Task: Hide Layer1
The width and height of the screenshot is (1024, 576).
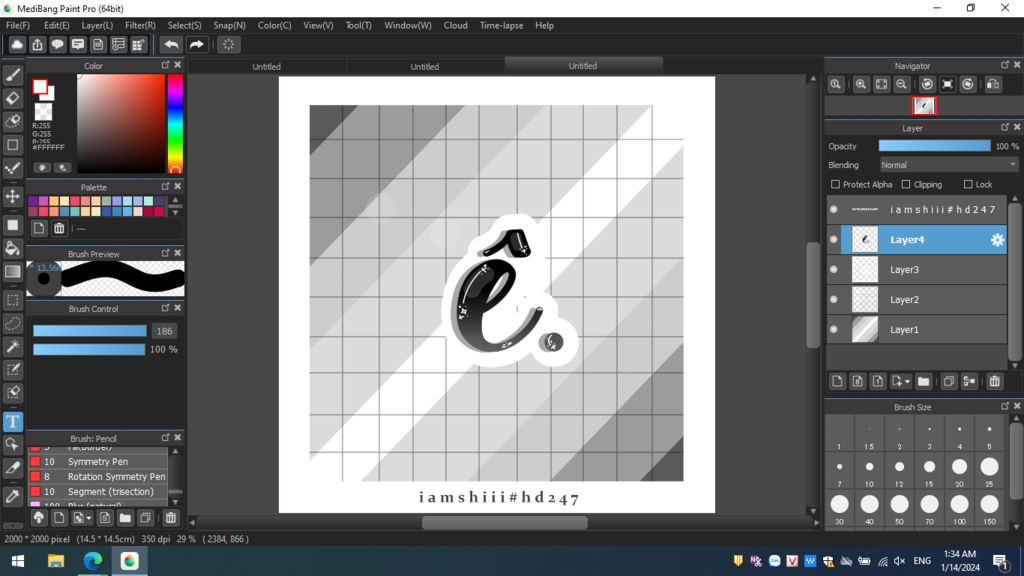Action: tap(834, 330)
